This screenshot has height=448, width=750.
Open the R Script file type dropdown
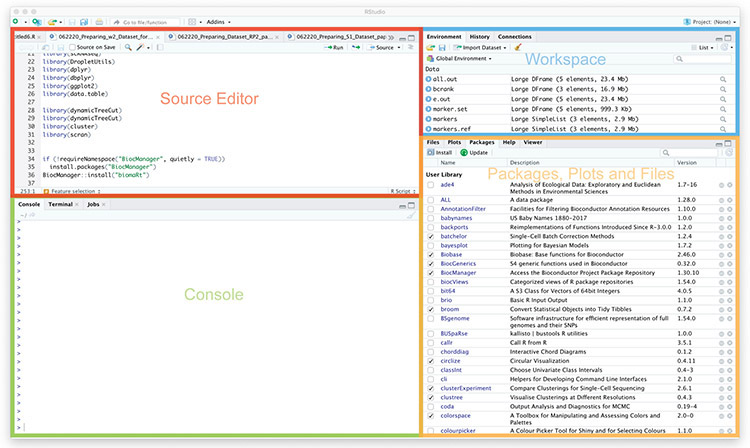pyautogui.click(x=403, y=191)
